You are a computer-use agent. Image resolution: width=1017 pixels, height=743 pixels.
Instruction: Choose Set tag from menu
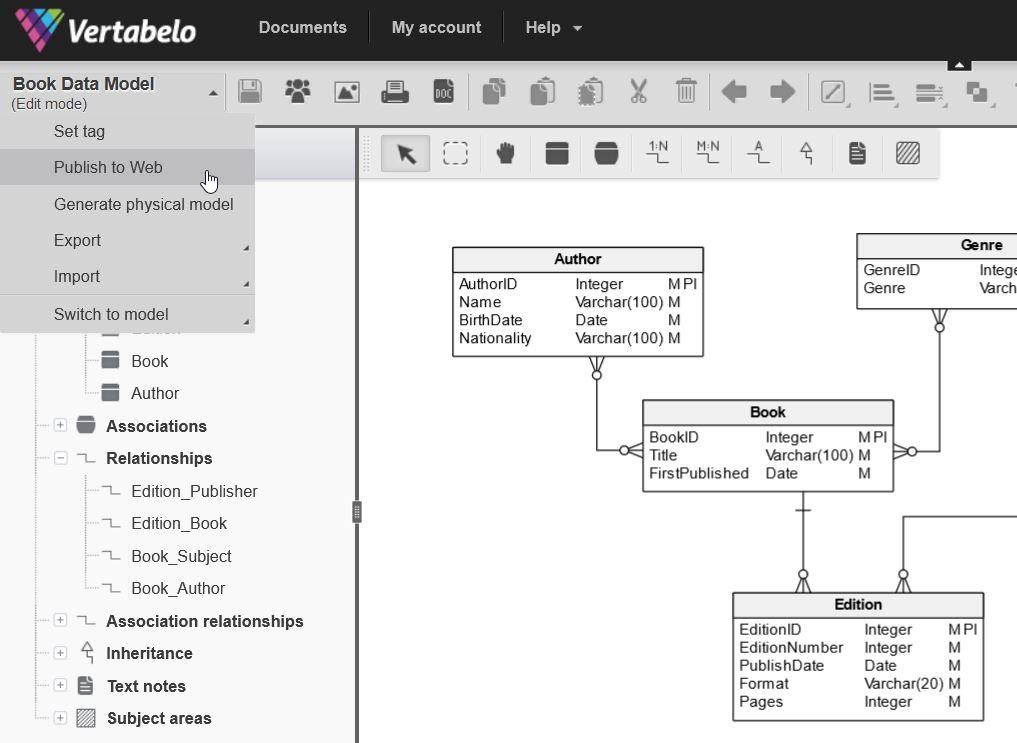coord(127,132)
